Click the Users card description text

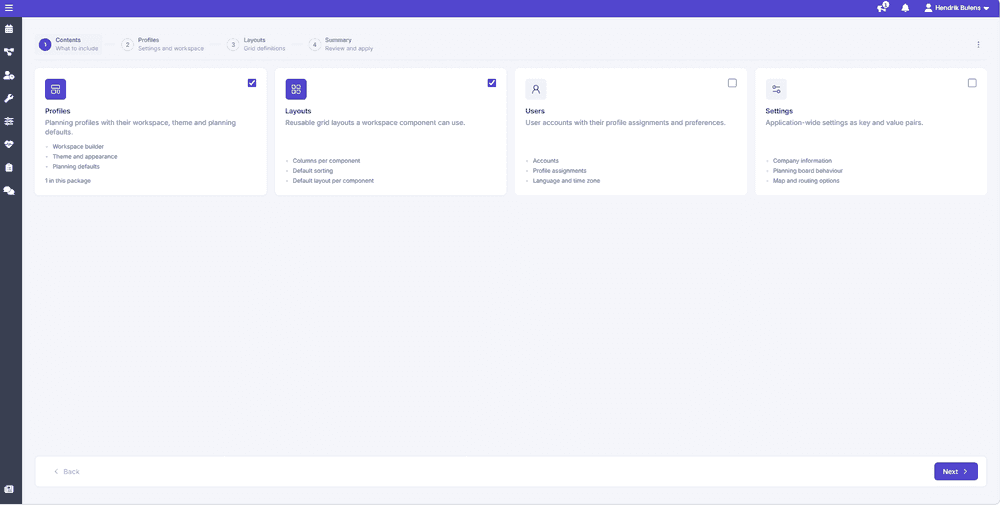pos(625,122)
